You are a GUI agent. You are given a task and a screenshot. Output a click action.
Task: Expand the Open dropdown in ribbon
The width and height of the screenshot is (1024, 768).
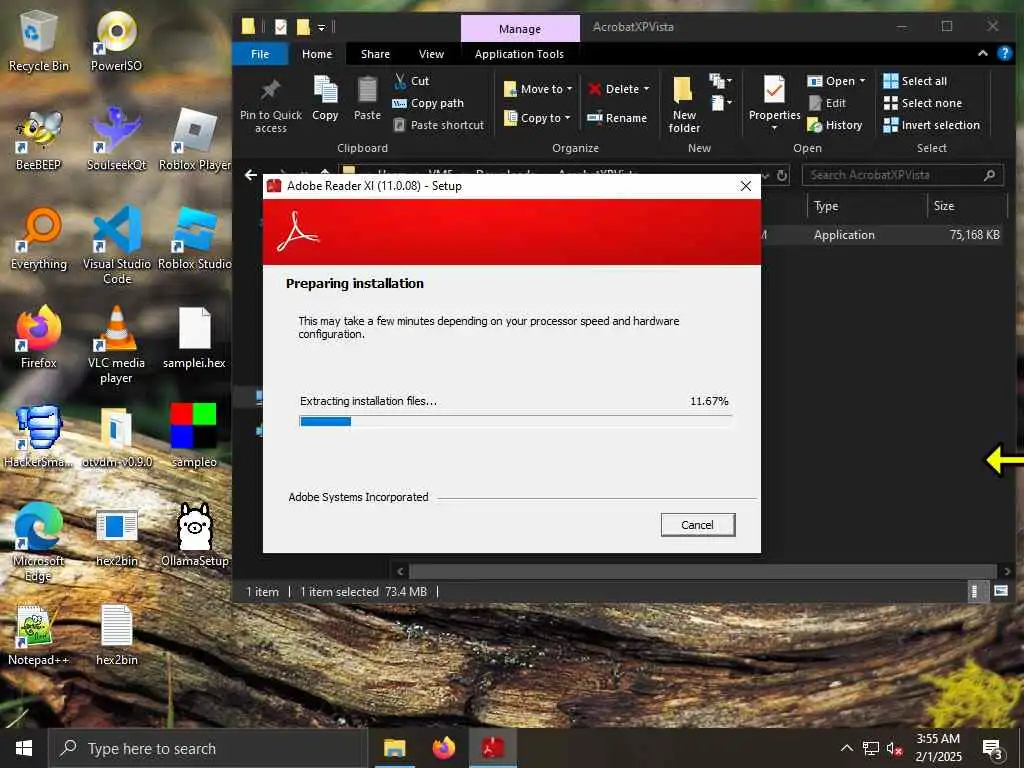coord(862,81)
